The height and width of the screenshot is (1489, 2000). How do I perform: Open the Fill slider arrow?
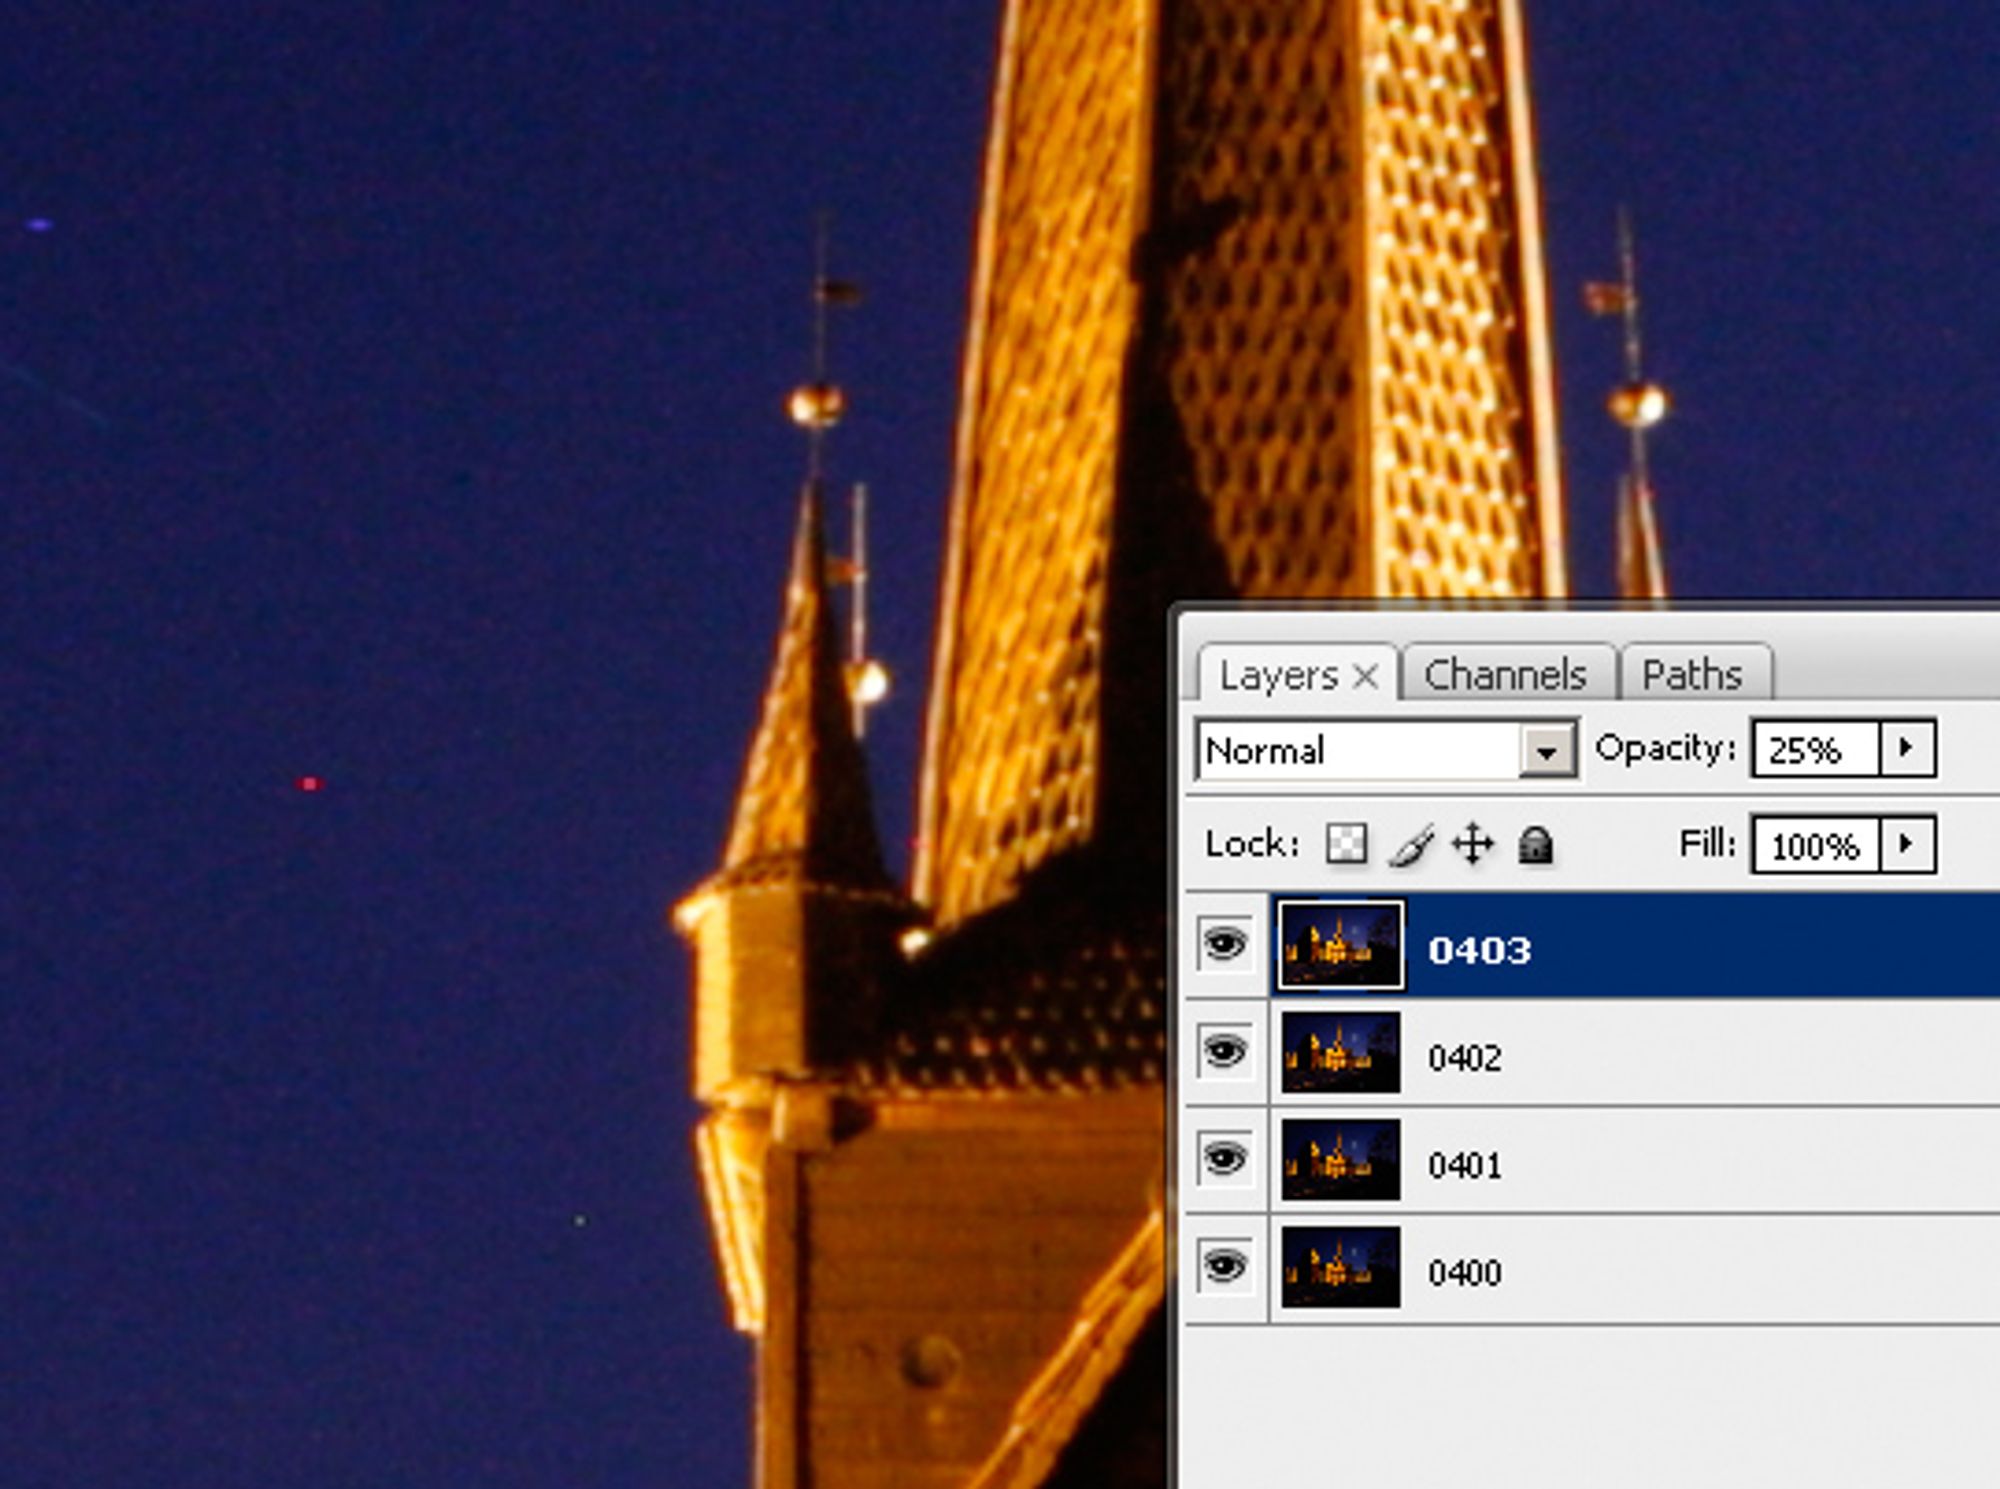(x=1907, y=845)
